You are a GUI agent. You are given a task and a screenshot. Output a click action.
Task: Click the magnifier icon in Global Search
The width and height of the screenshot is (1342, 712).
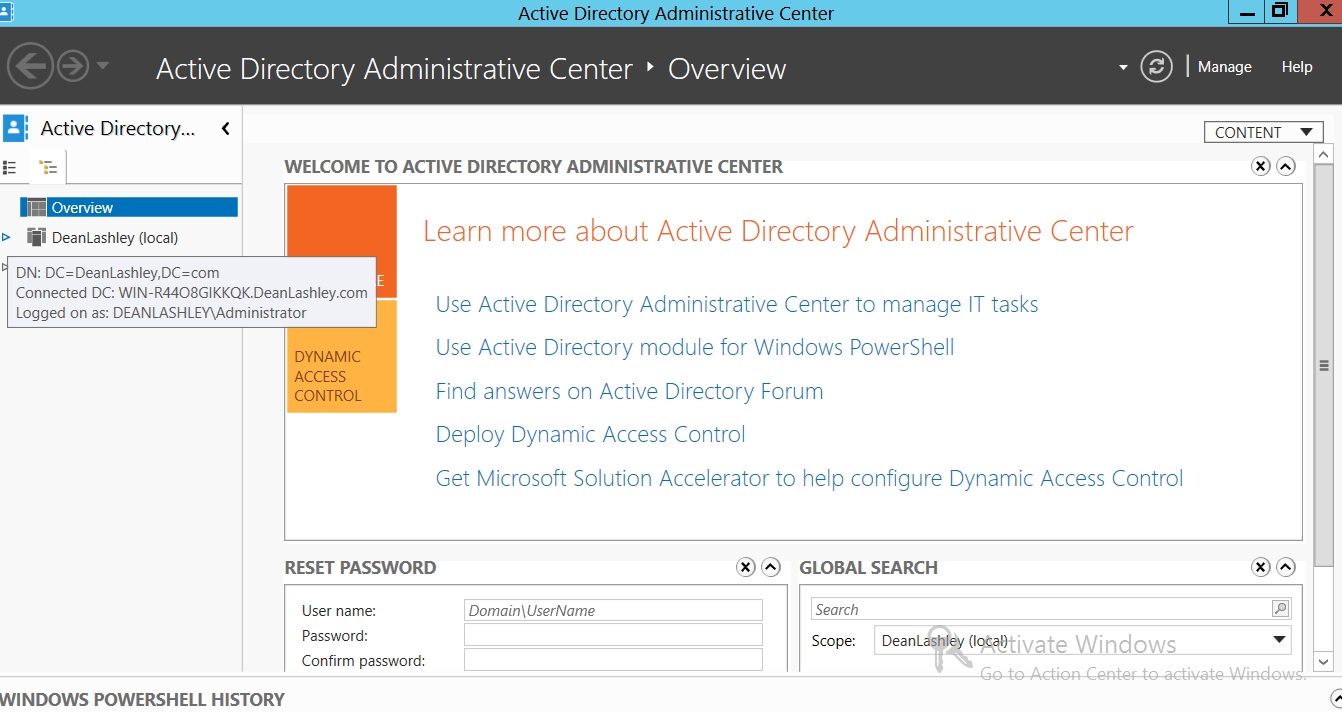click(1280, 609)
